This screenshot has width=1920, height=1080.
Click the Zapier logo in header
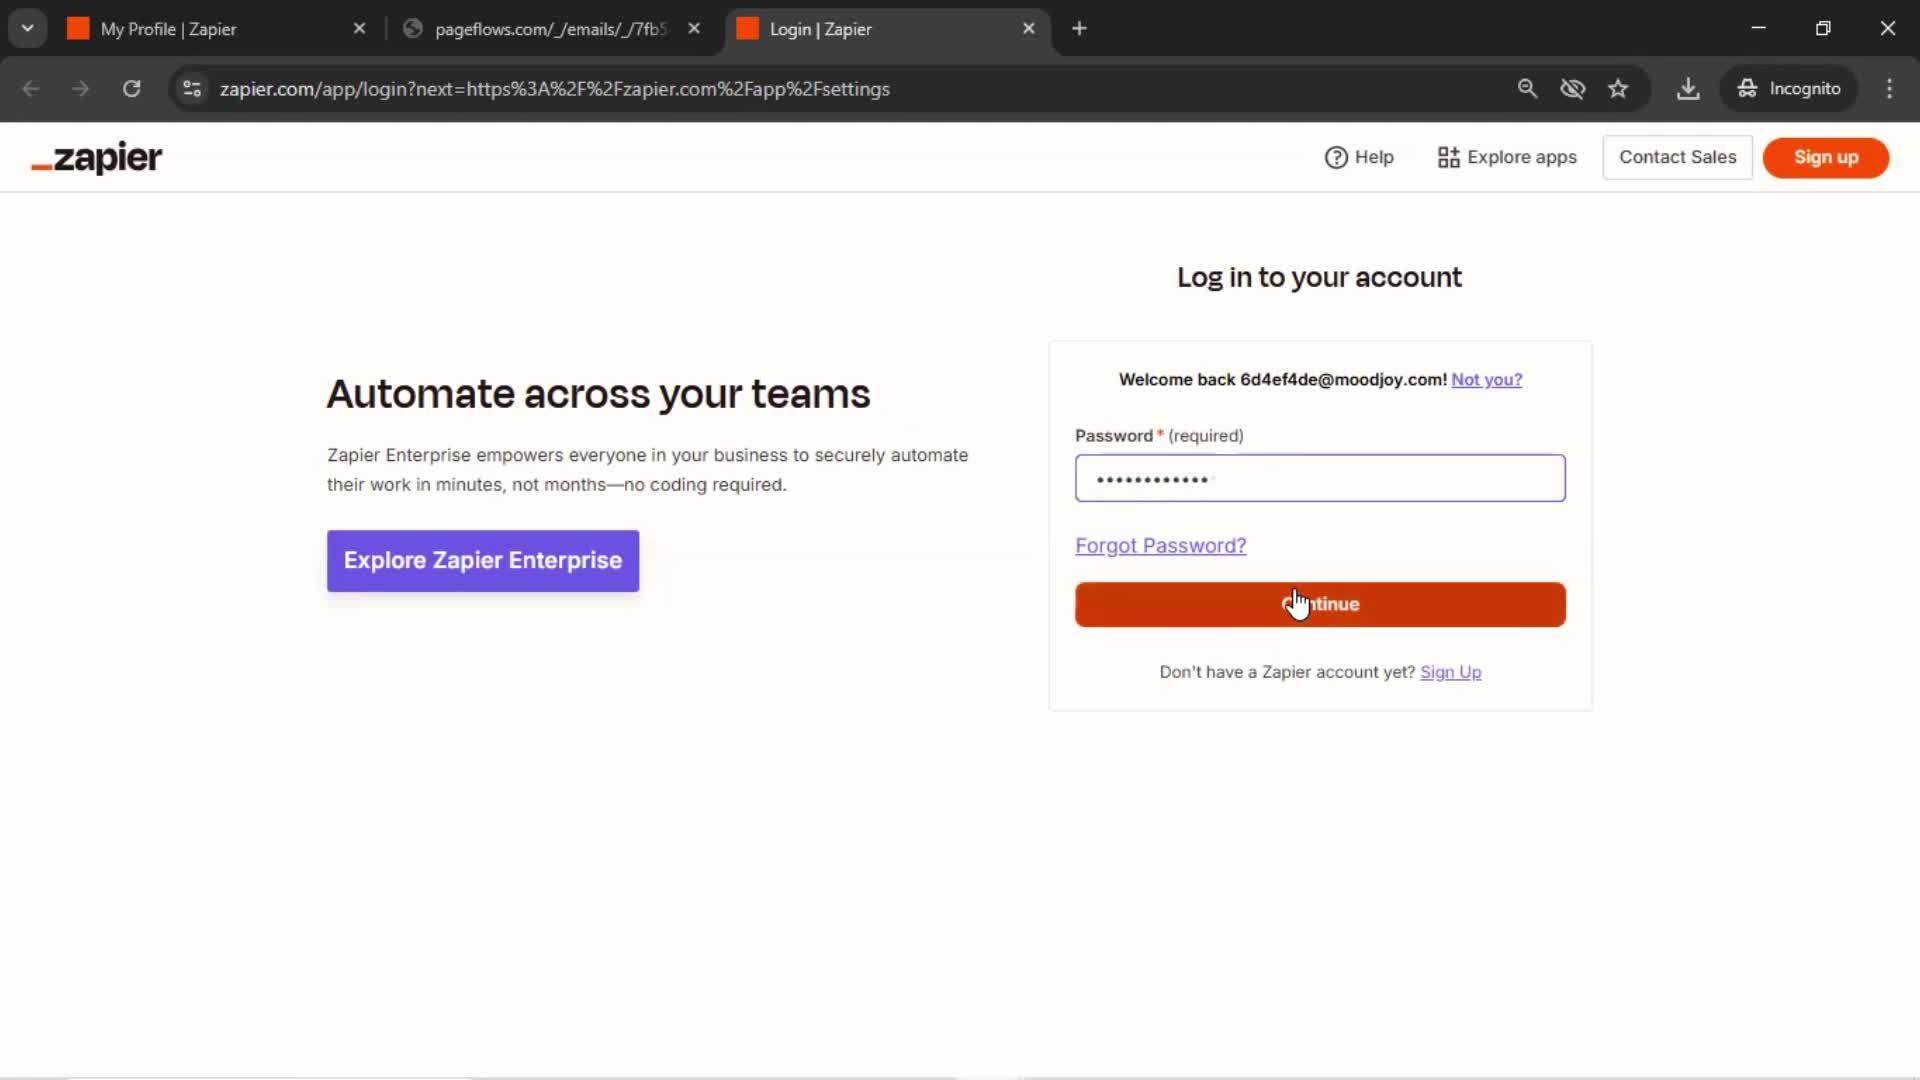tap(97, 158)
